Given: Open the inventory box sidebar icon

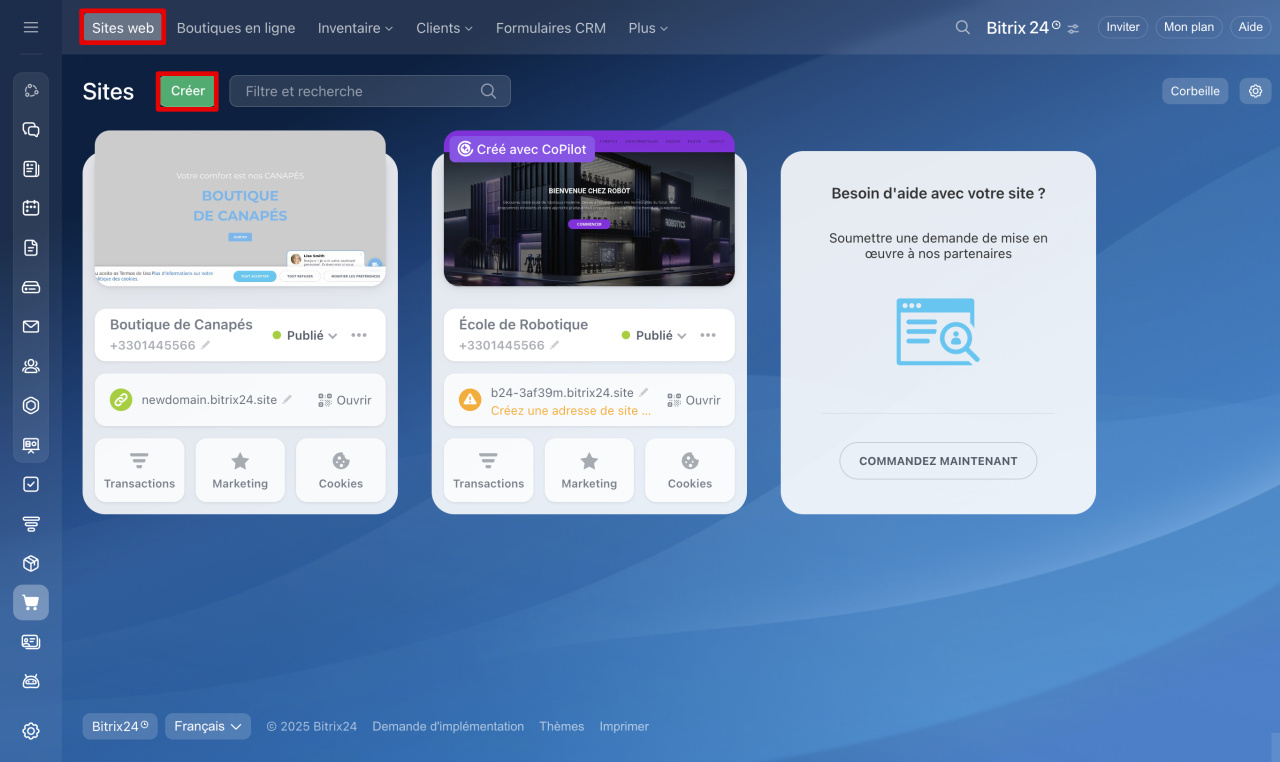Looking at the screenshot, I should point(31,563).
